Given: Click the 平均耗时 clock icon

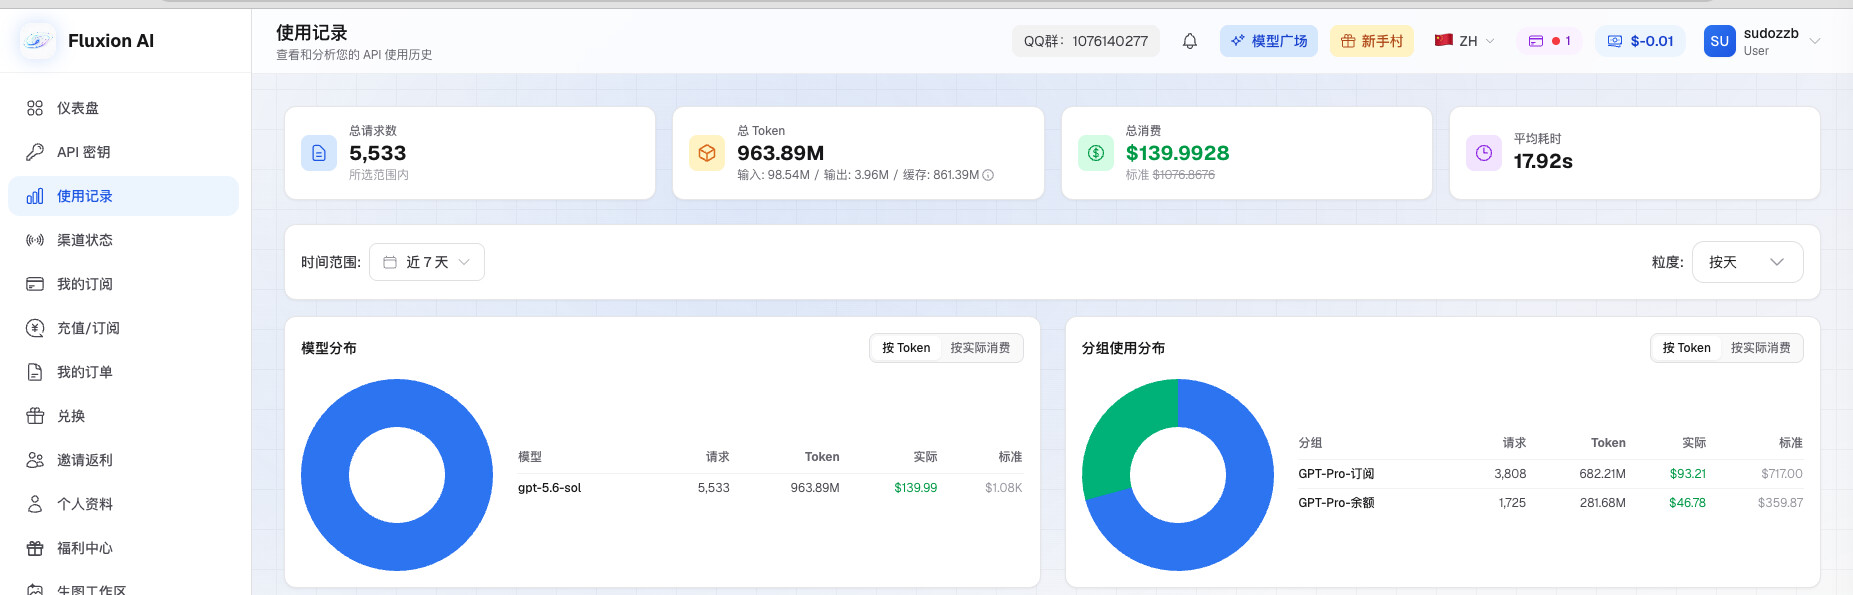Looking at the screenshot, I should pos(1484,153).
